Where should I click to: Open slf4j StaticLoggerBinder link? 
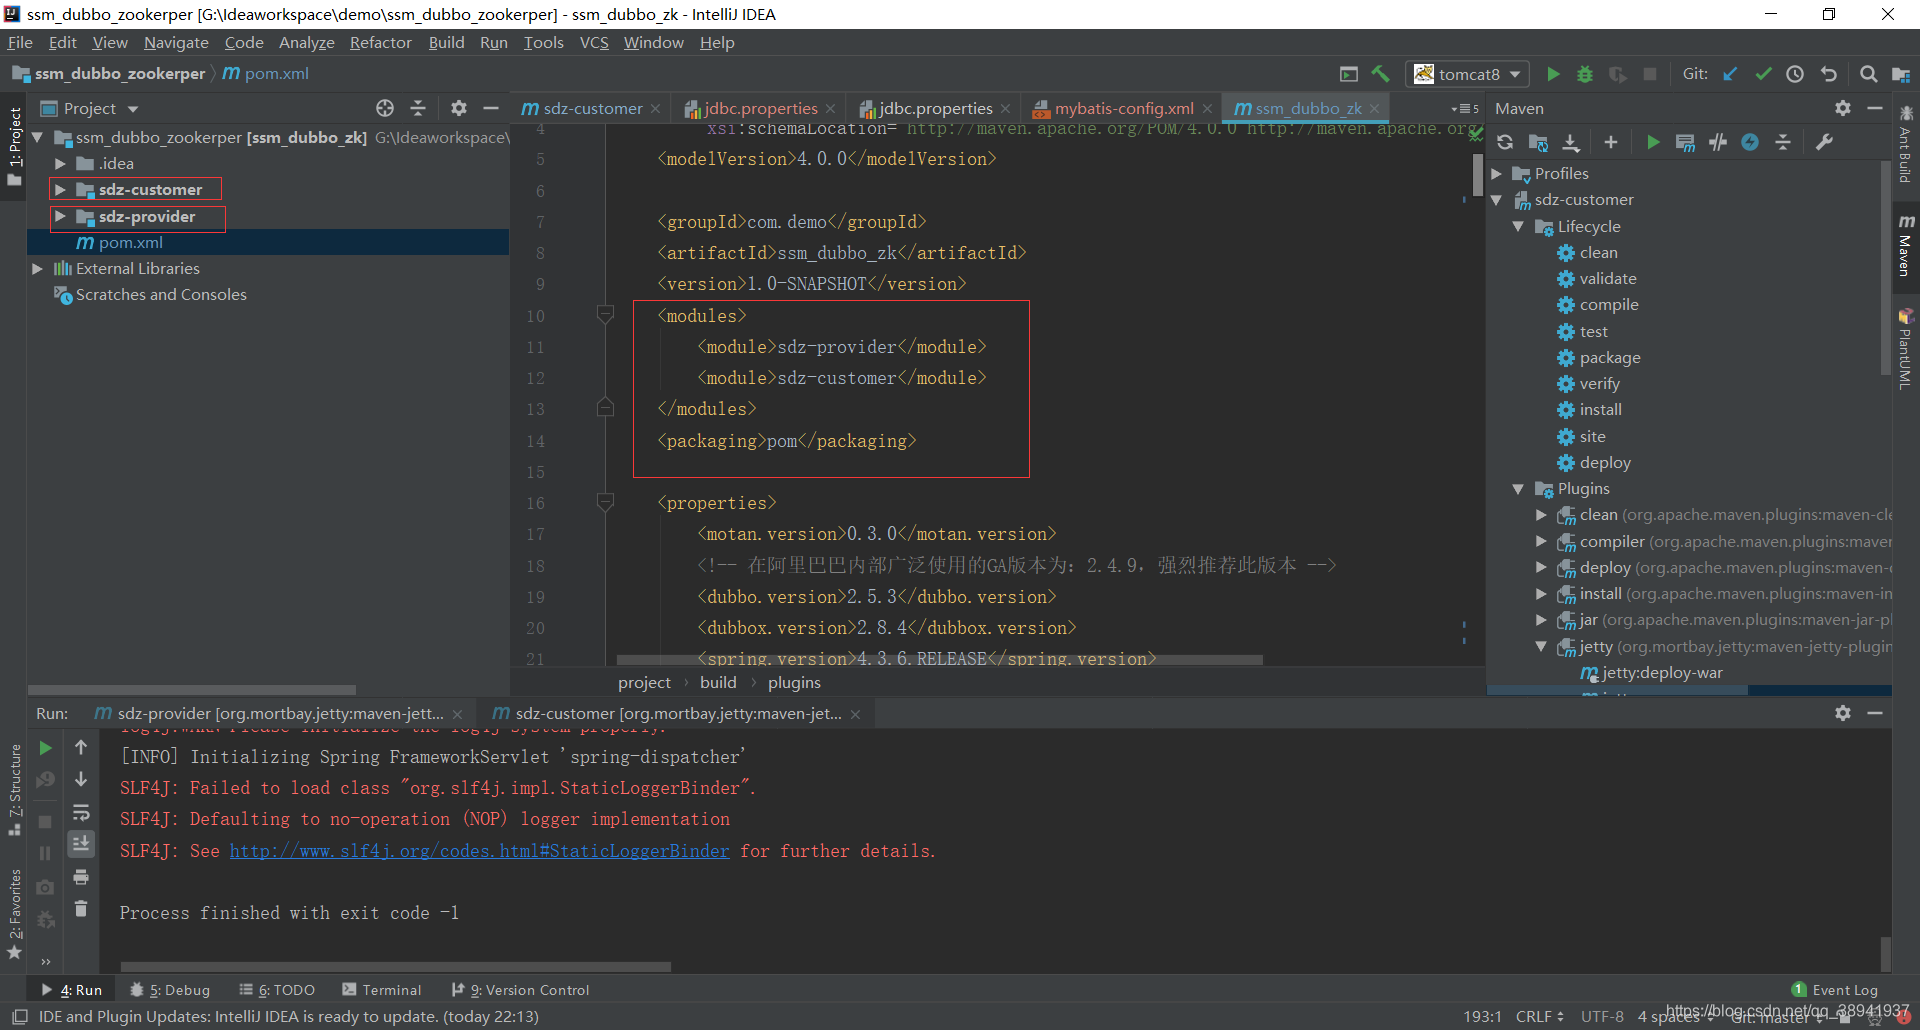(479, 851)
